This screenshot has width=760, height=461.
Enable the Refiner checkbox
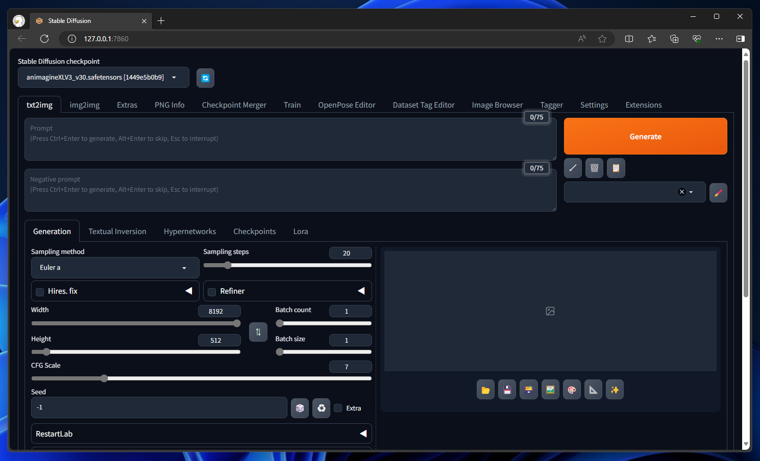coord(212,292)
